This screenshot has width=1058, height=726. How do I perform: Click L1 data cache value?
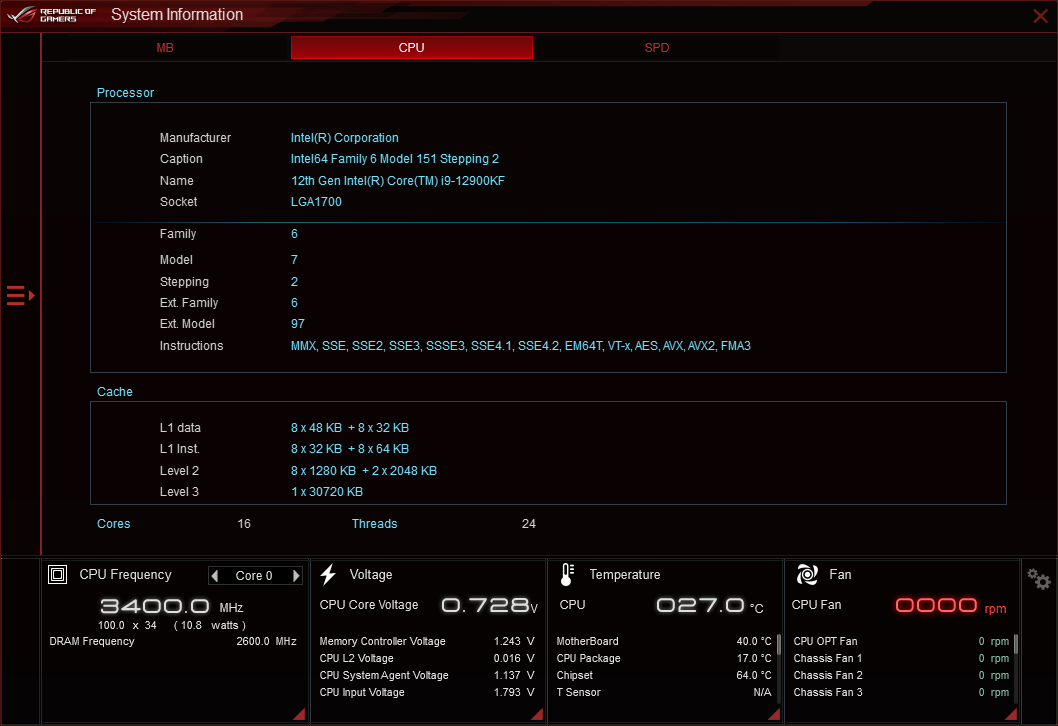[x=350, y=428]
